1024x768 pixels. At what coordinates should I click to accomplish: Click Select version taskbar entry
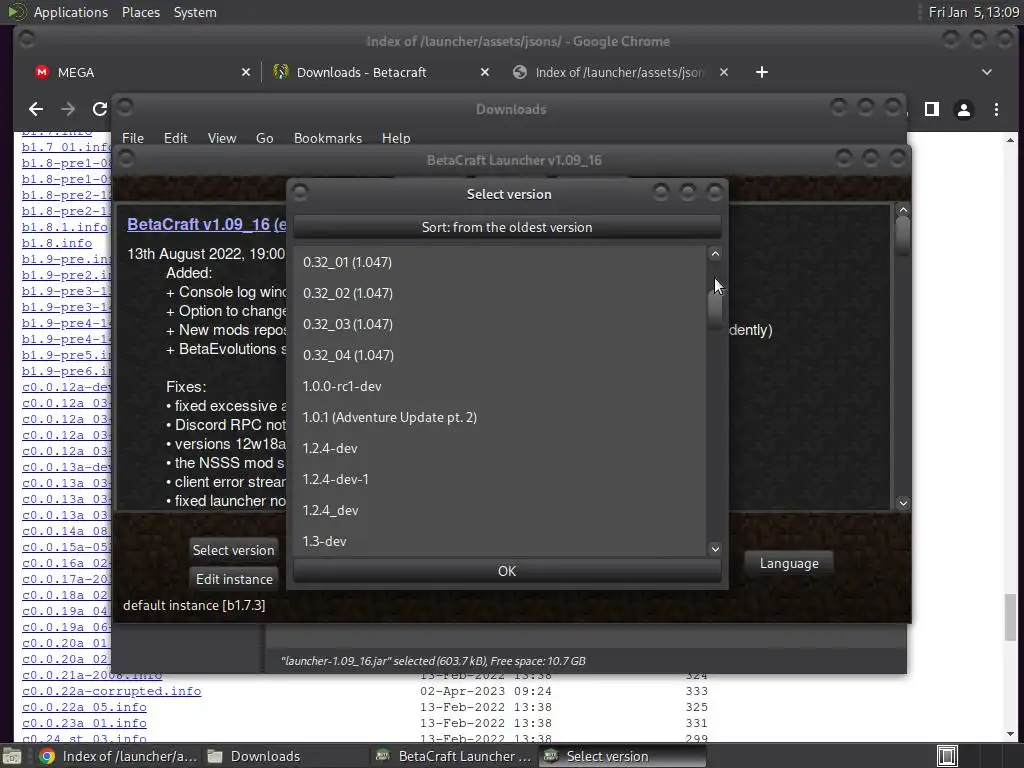tap(622, 756)
